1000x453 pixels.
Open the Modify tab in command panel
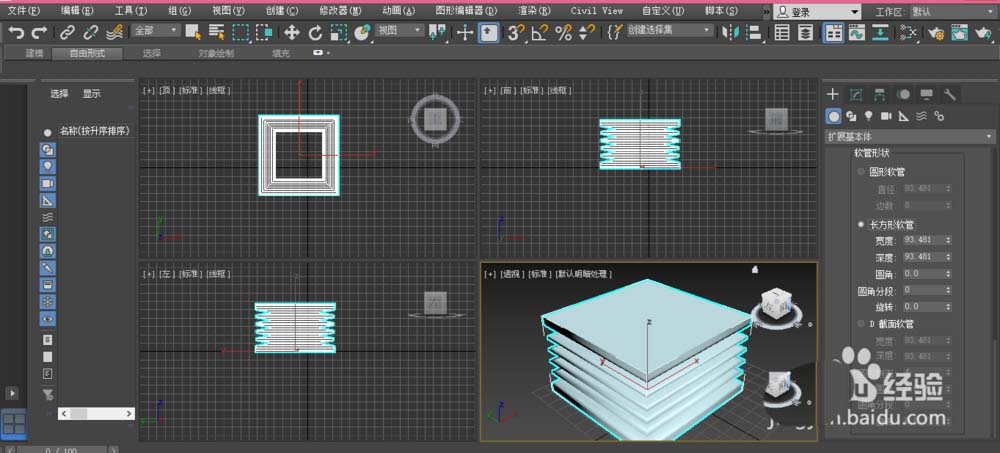[856, 95]
